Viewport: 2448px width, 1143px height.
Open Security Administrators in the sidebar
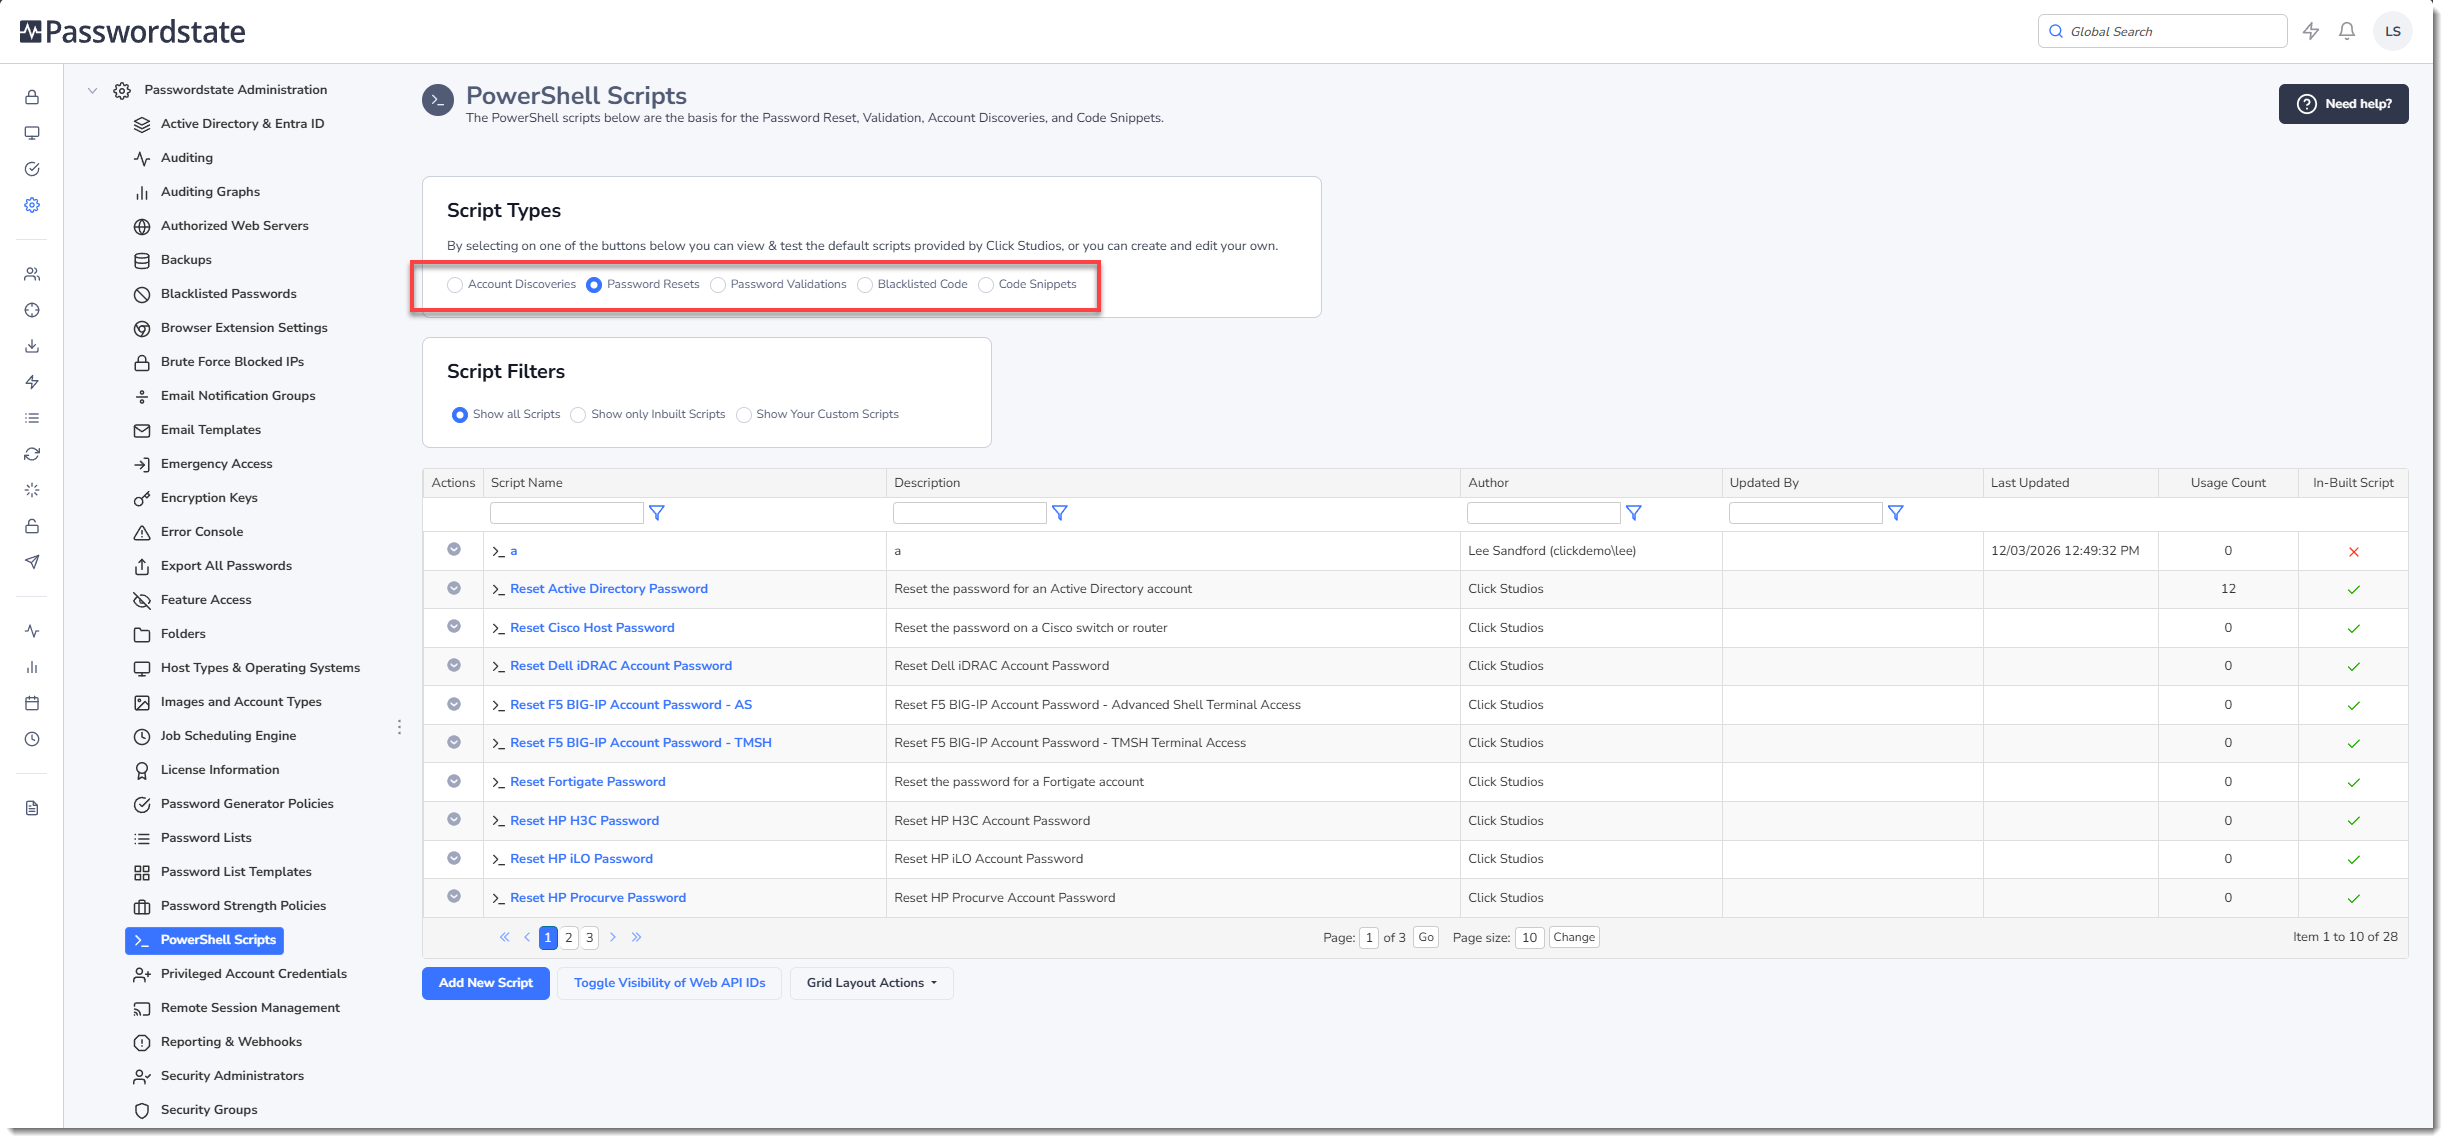232,1076
